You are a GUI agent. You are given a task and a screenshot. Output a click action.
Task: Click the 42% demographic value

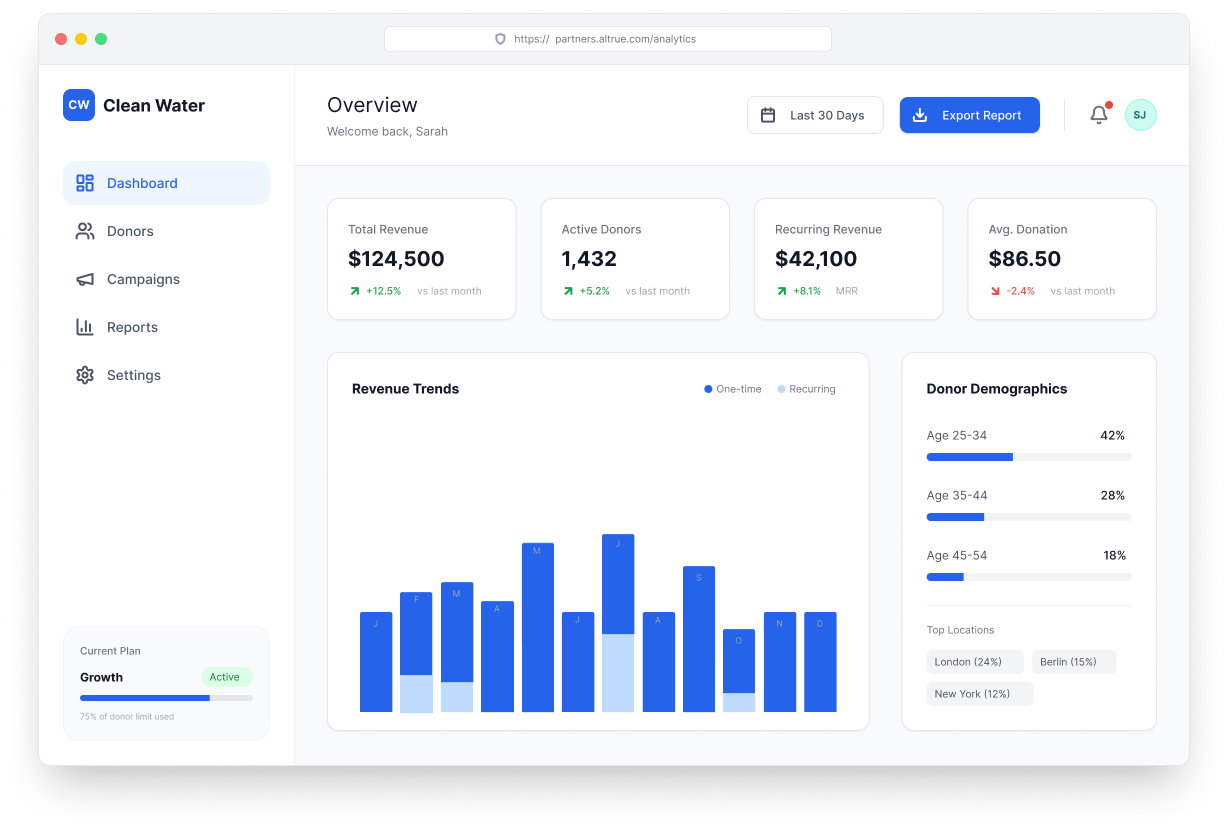click(1113, 436)
